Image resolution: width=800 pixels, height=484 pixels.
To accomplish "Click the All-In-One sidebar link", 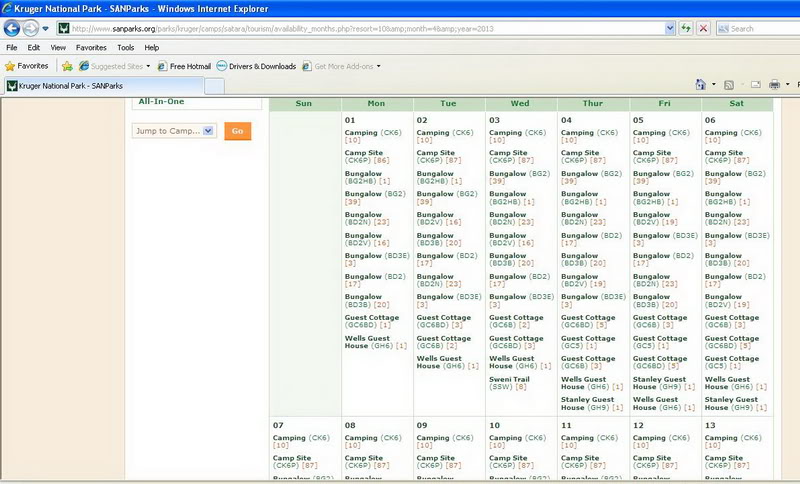I will [x=161, y=101].
